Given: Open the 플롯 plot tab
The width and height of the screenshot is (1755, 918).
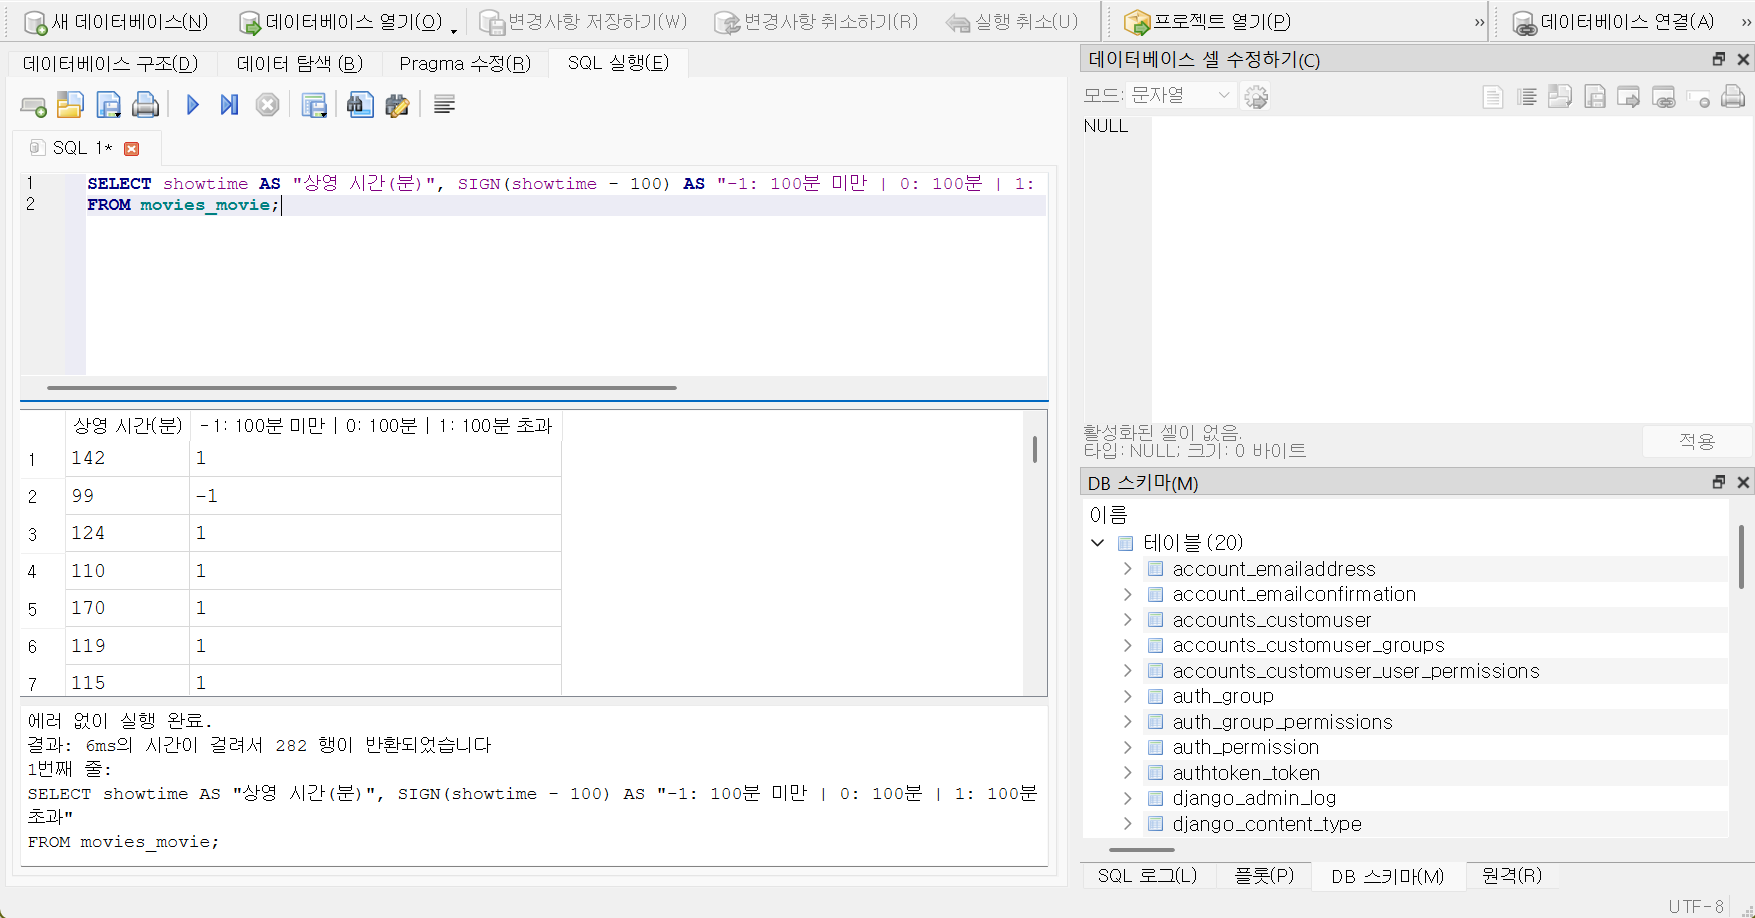Looking at the screenshot, I should coord(1263,876).
